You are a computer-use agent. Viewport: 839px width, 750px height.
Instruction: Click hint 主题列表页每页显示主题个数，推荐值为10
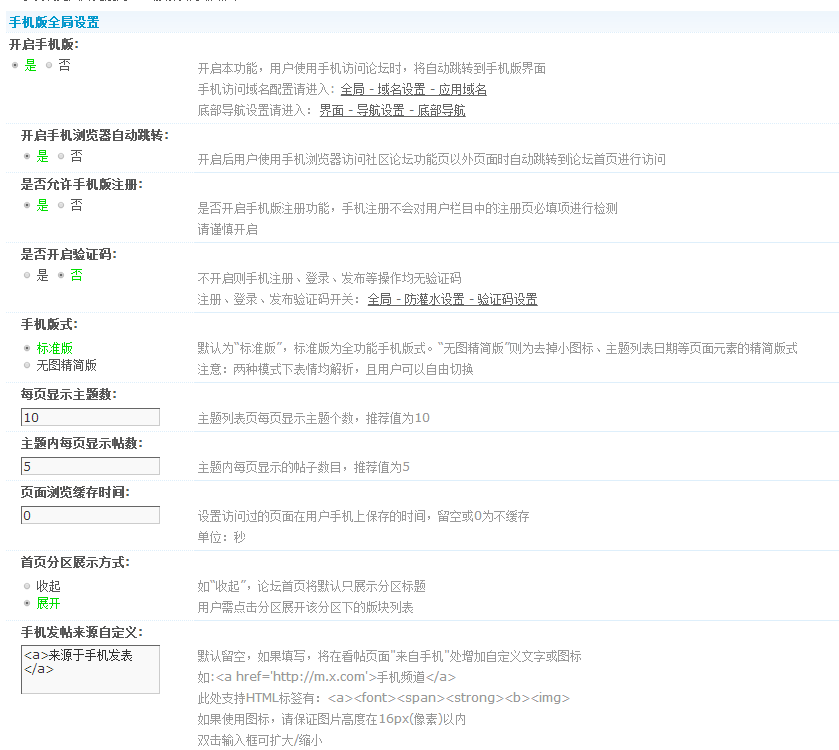(314, 418)
